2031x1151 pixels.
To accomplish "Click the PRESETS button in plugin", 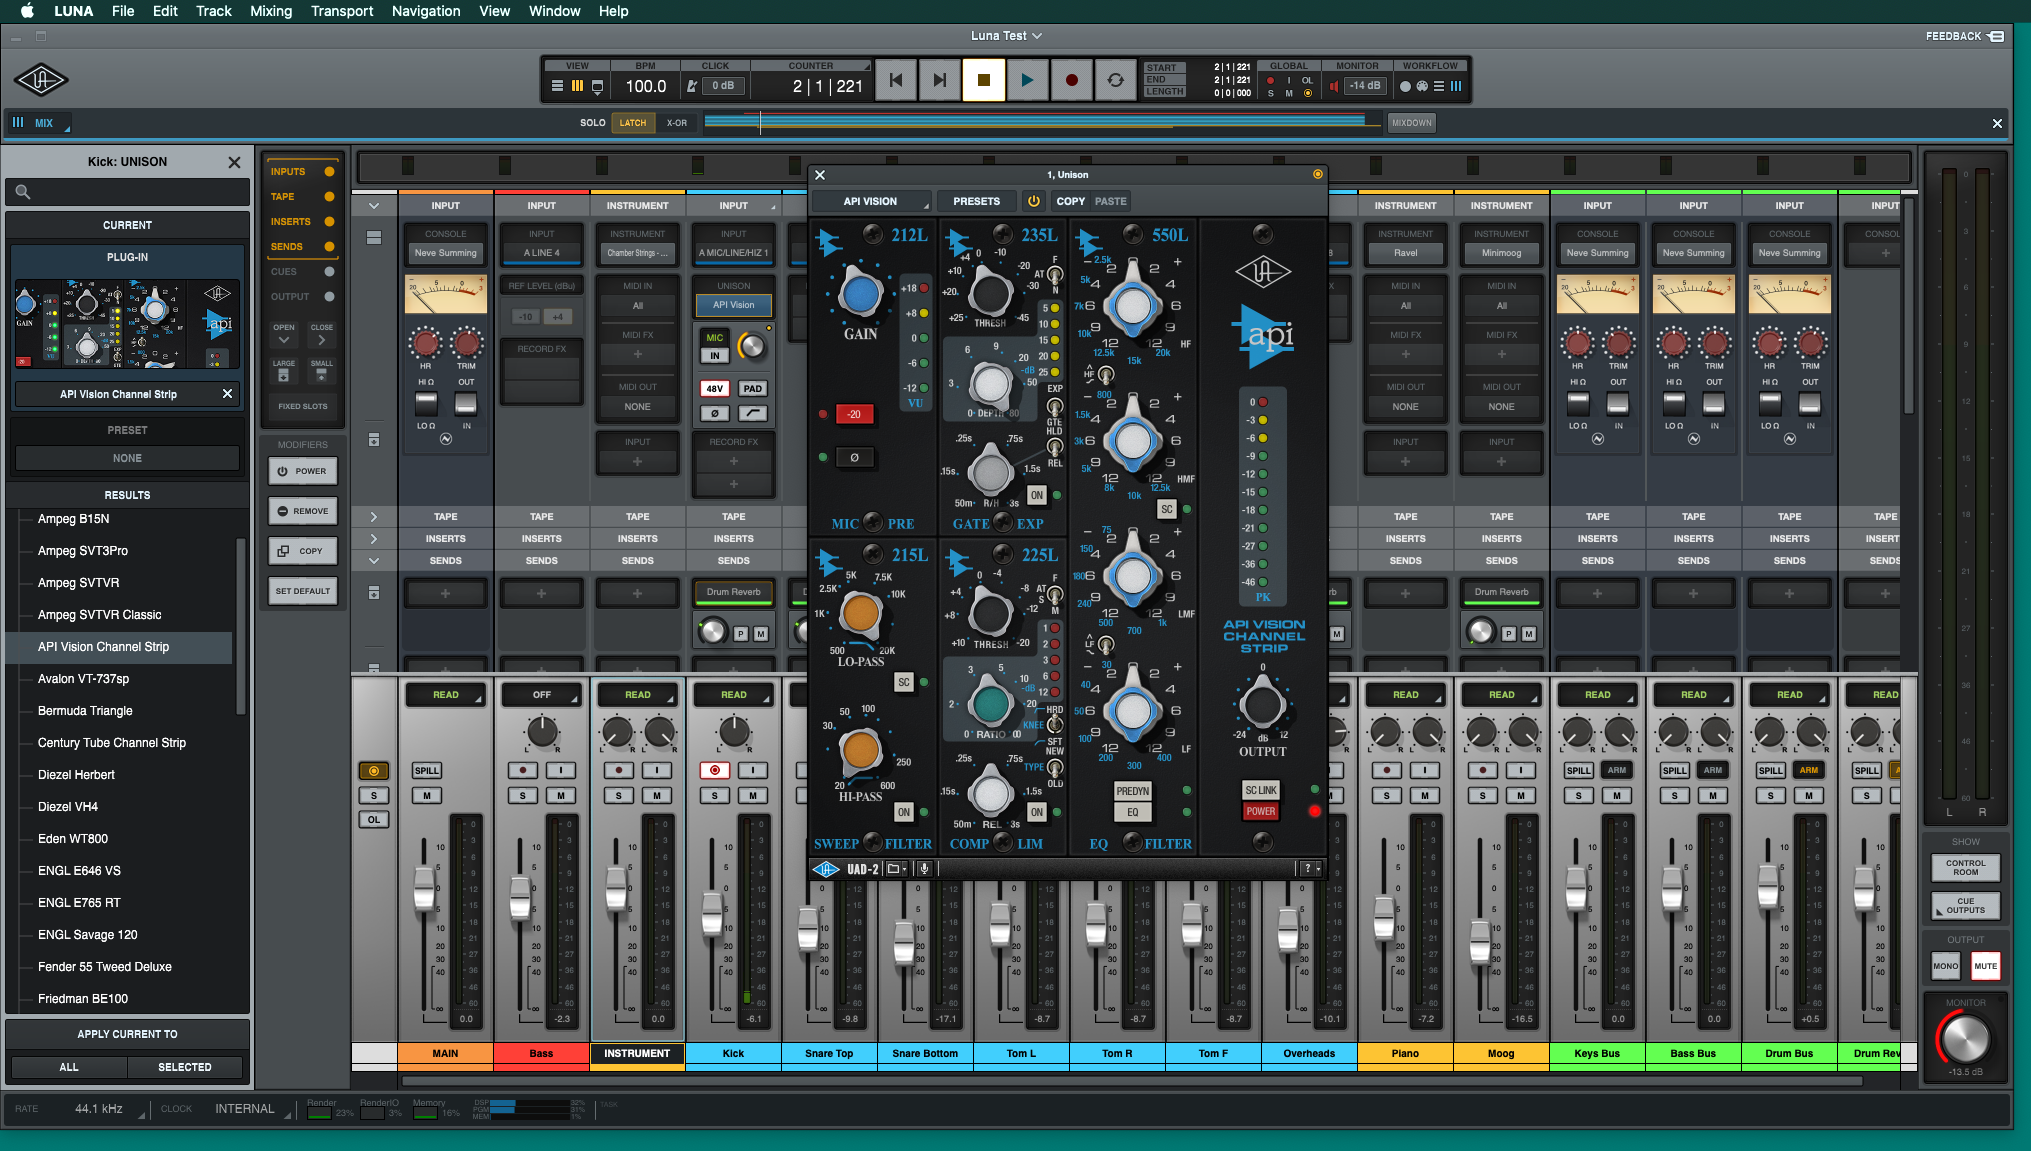I will pos(976,201).
